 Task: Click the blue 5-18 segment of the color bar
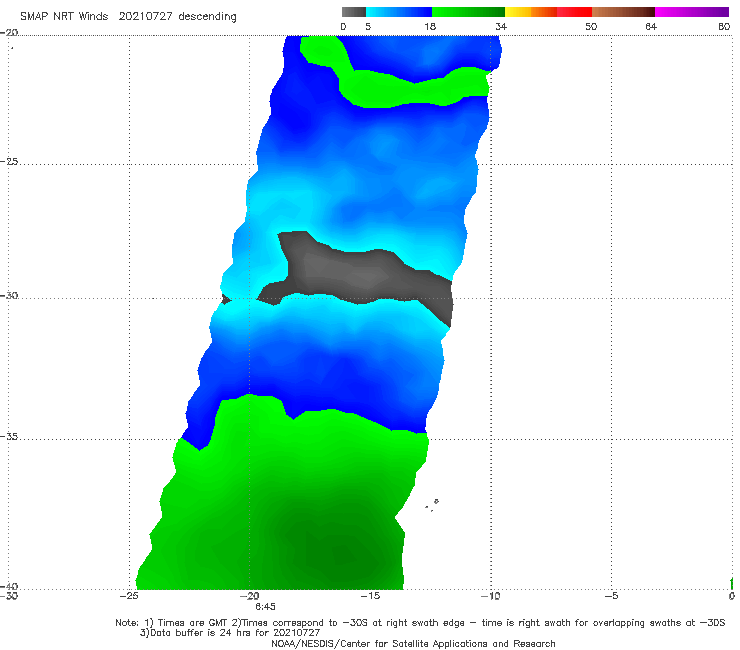click(x=399, y=12)
